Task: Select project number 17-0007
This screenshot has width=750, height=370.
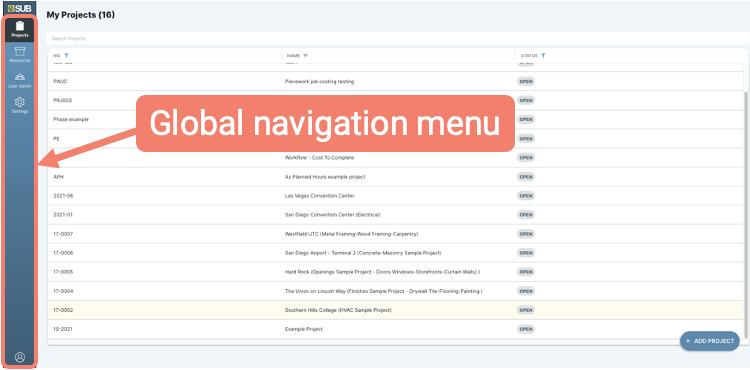Action: [63, 234]
